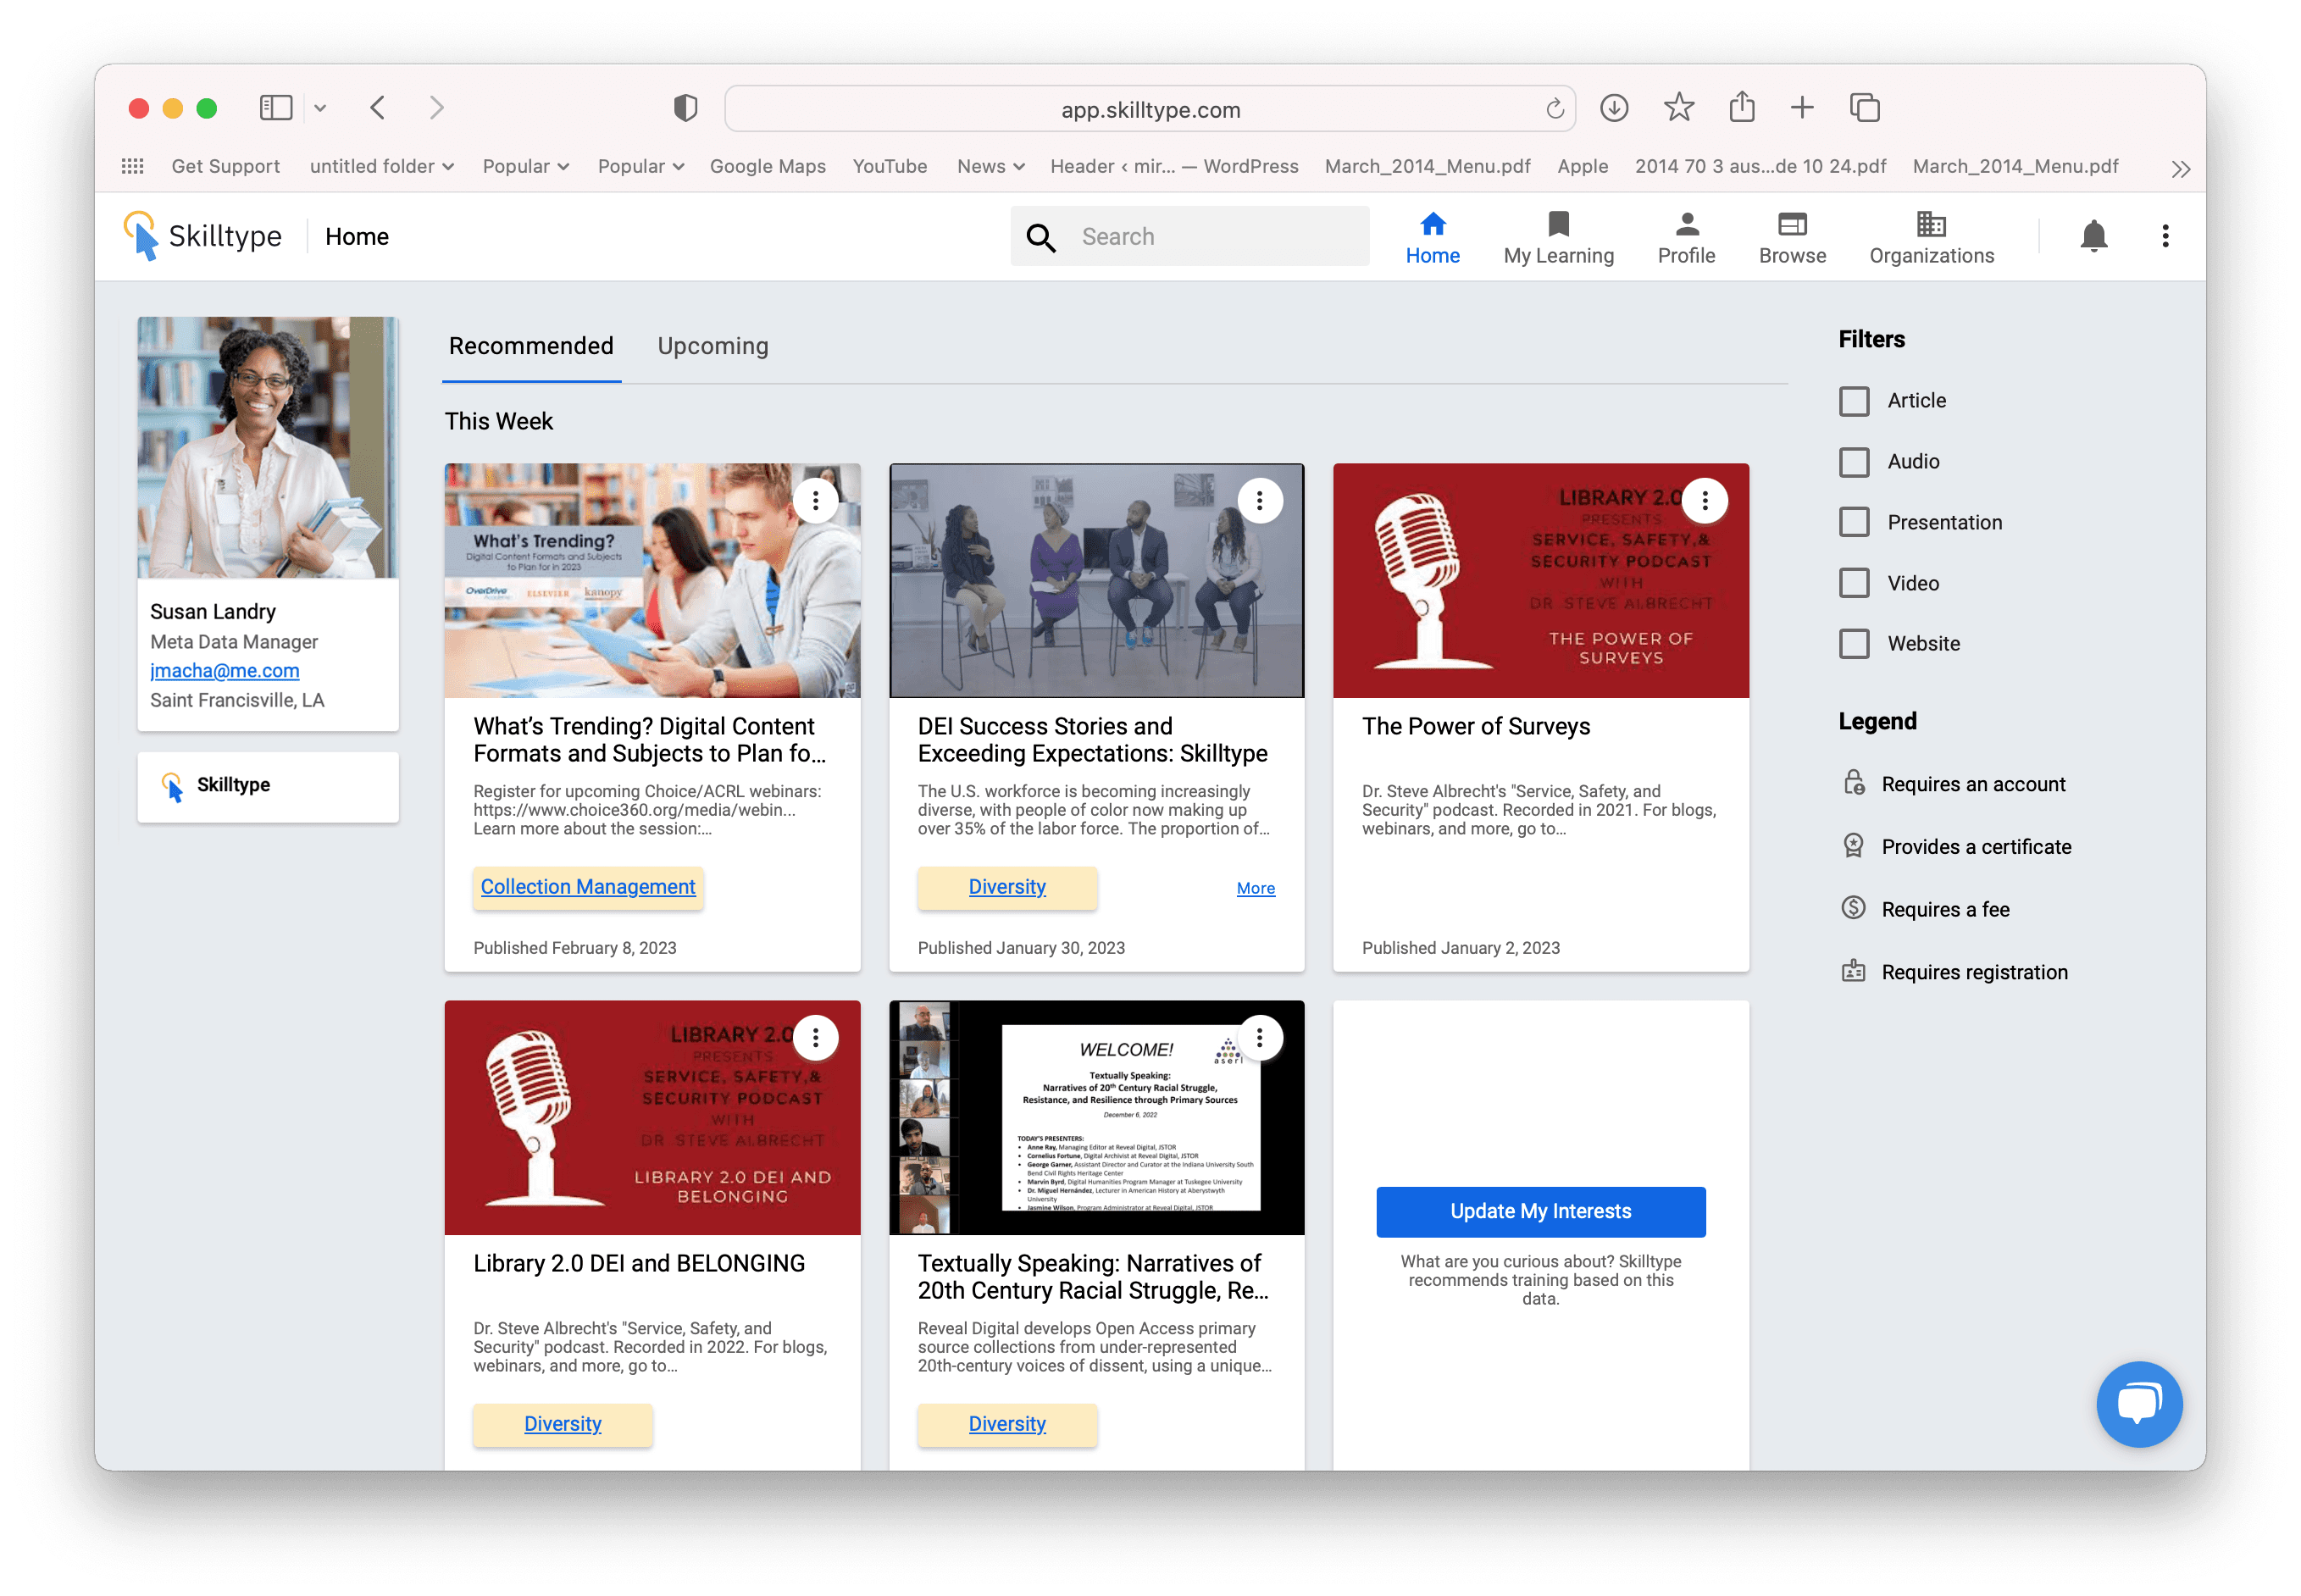The width and height of the screenshot is (2301, 1596).
Task: Open the Organizations building icon
Action: click(x=1930, y=224)
